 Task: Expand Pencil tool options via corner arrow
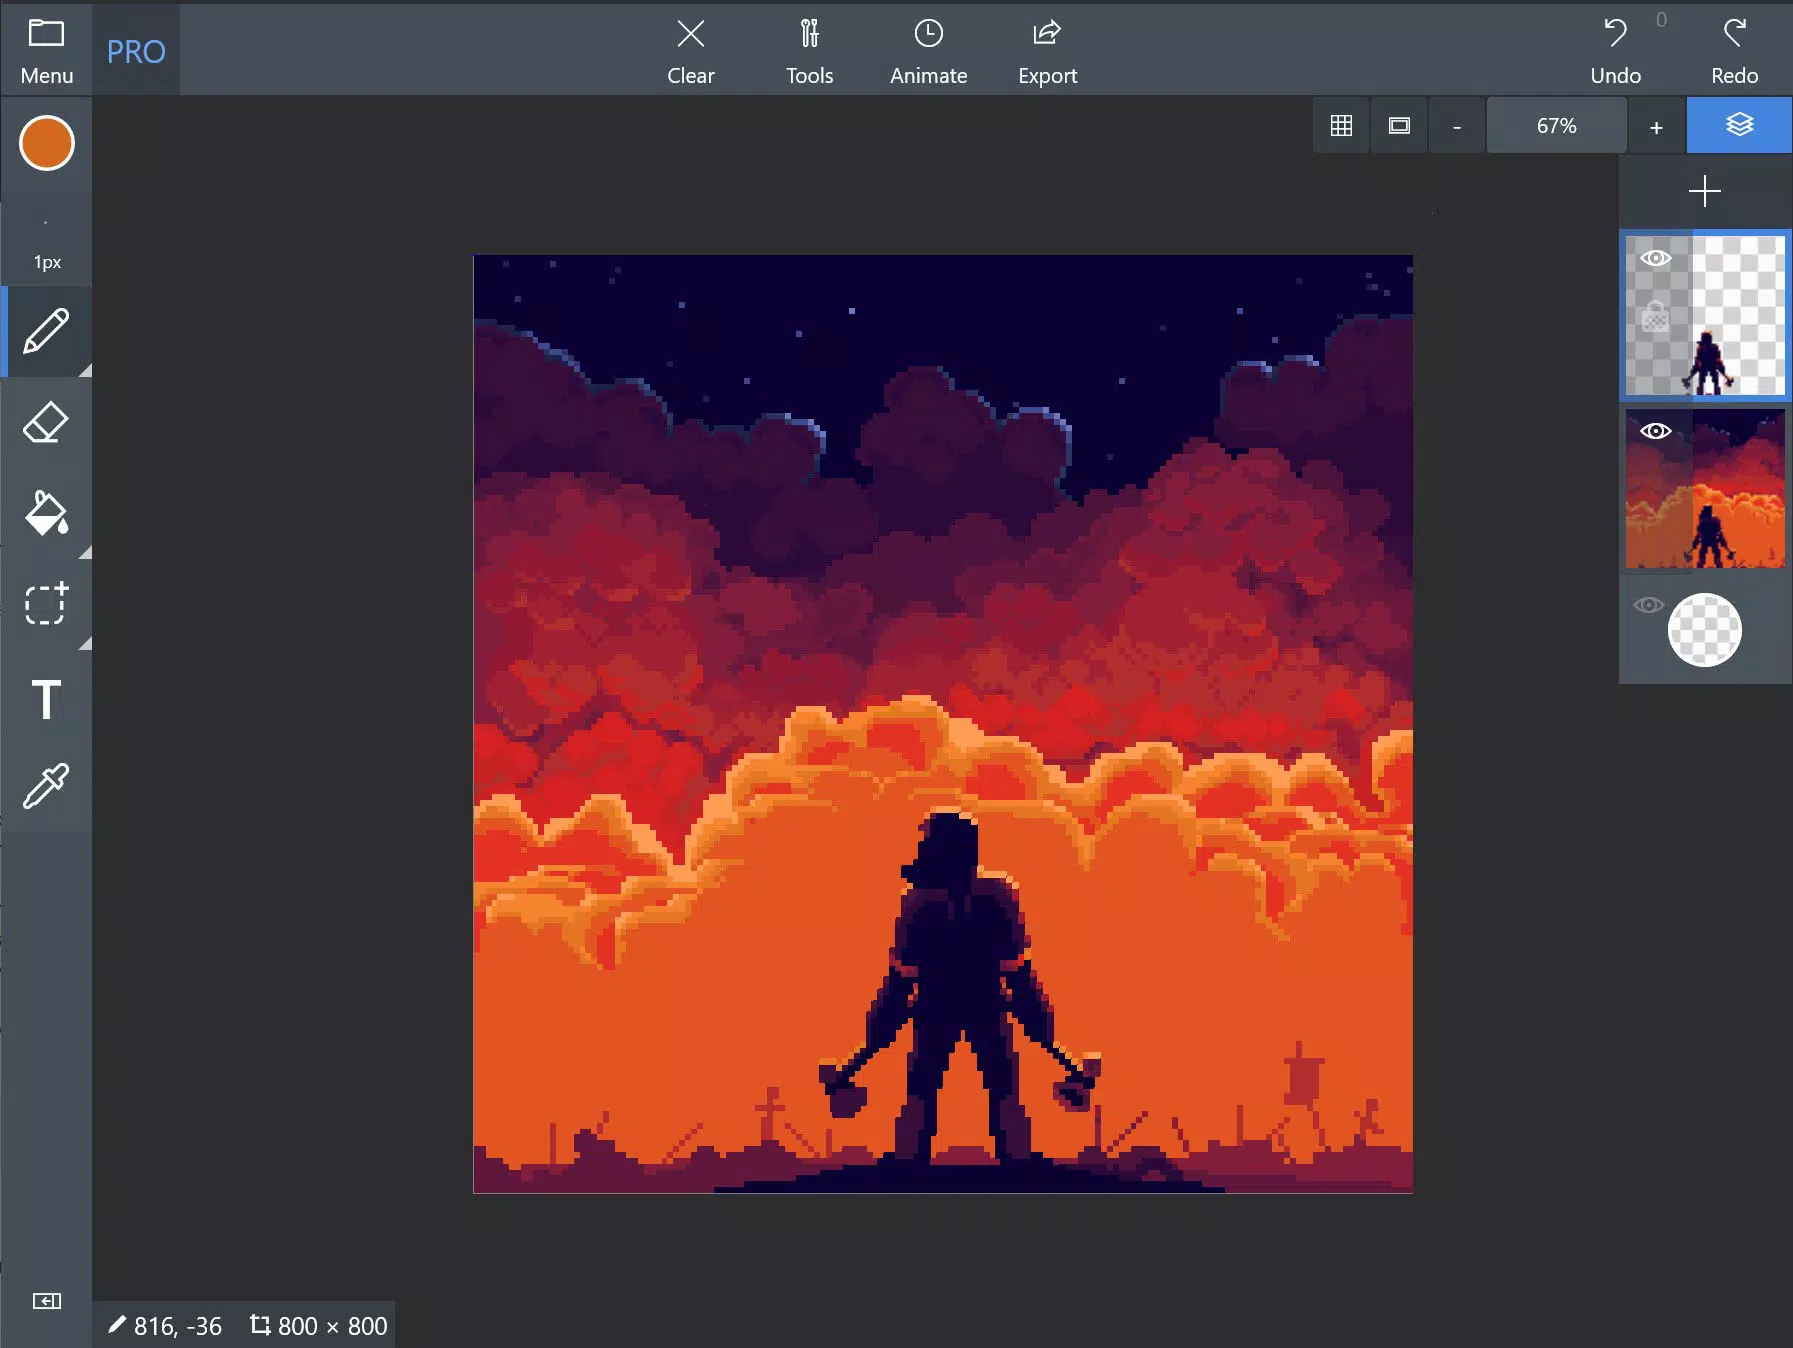click(85, 371)
